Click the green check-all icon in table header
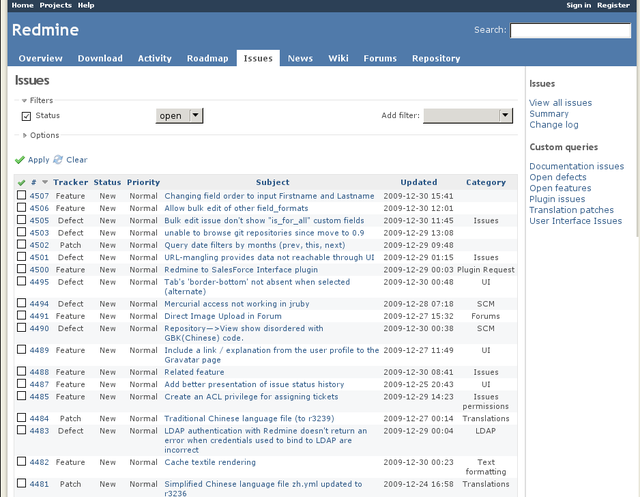This screenshot has width=640, height=497. pyautogui.click(x=21, y=182)
